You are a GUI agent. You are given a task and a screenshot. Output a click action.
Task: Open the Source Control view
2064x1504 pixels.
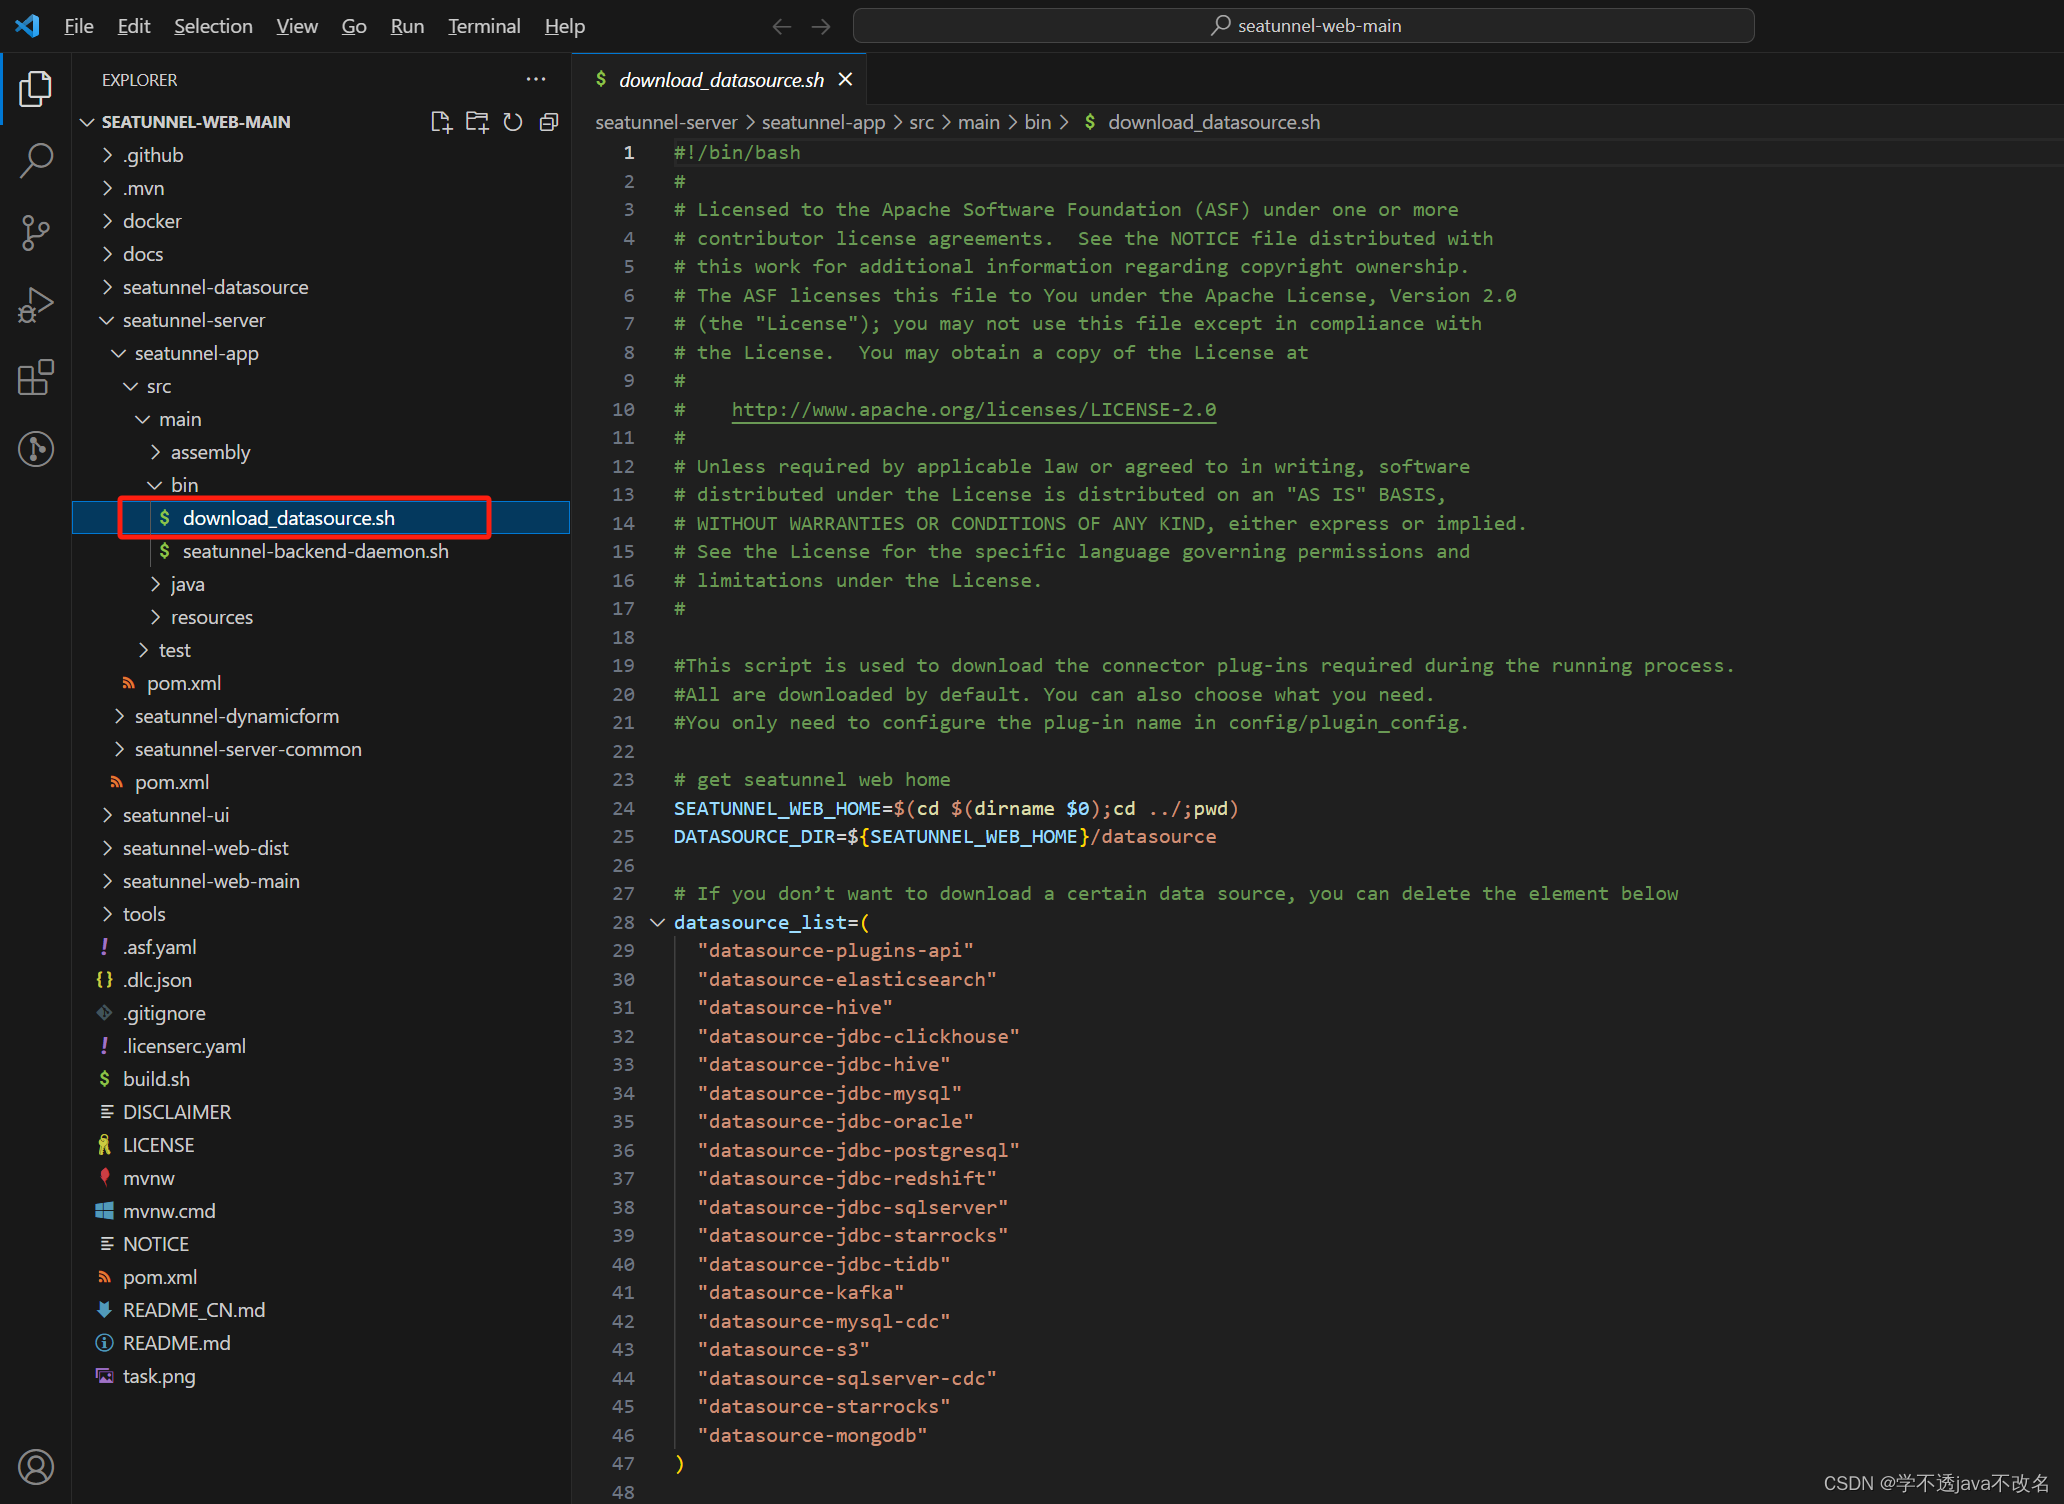pyautogui.click(x=36, y=233)
